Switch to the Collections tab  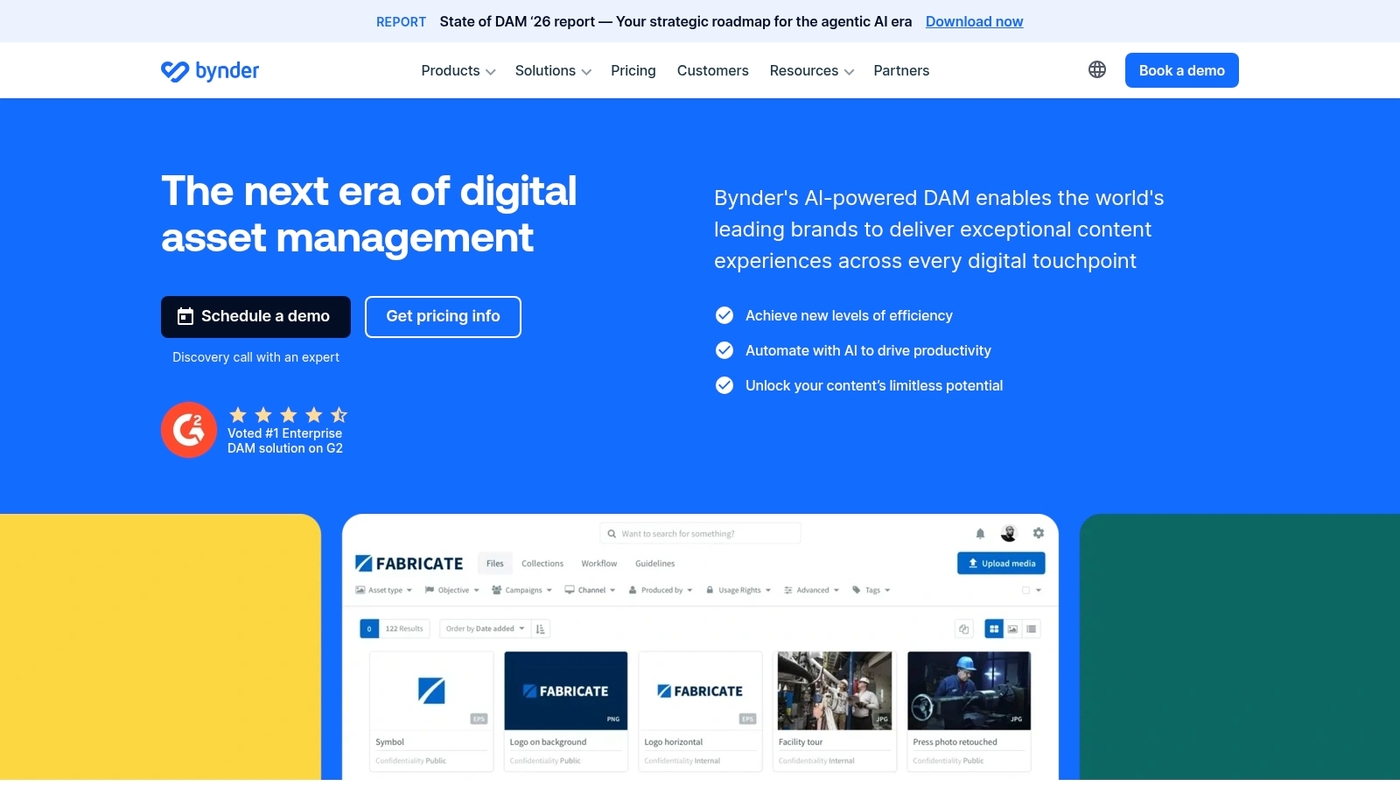click(542, 563)
